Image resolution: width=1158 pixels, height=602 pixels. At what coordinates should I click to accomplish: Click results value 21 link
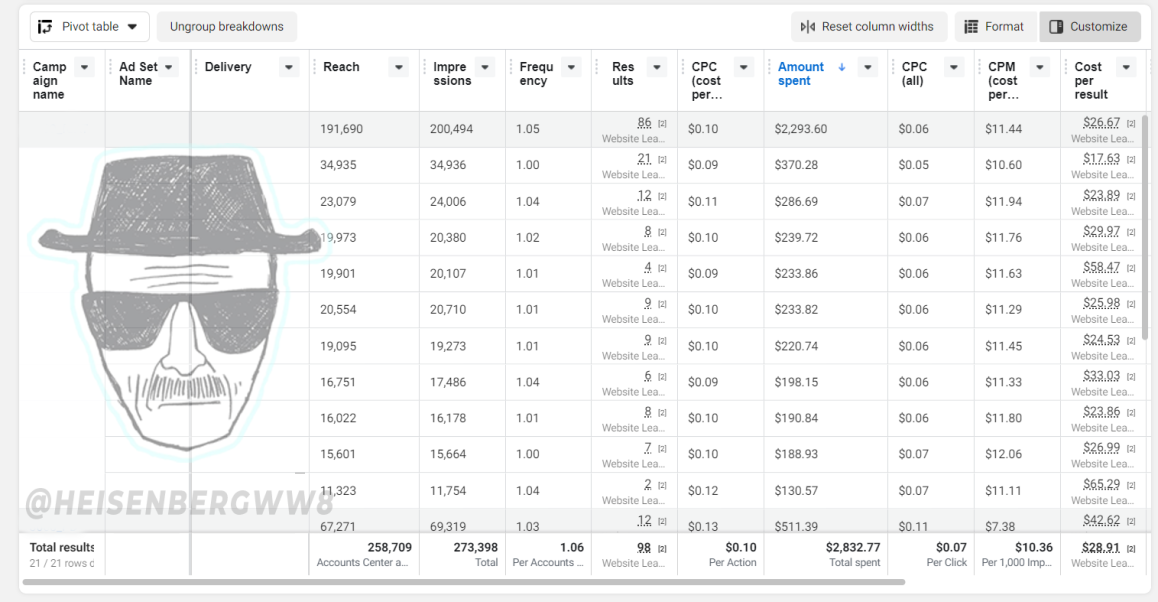(644, 159)
